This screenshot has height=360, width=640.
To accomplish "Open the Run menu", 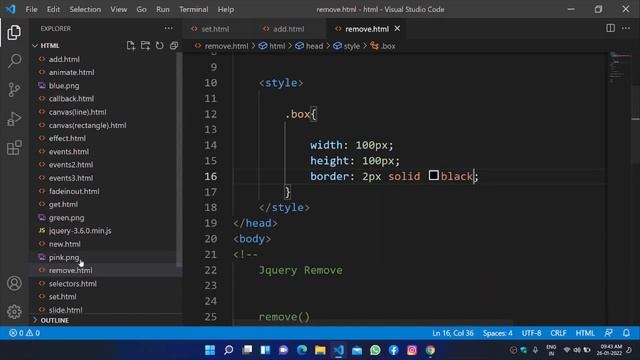I will 162,9.
